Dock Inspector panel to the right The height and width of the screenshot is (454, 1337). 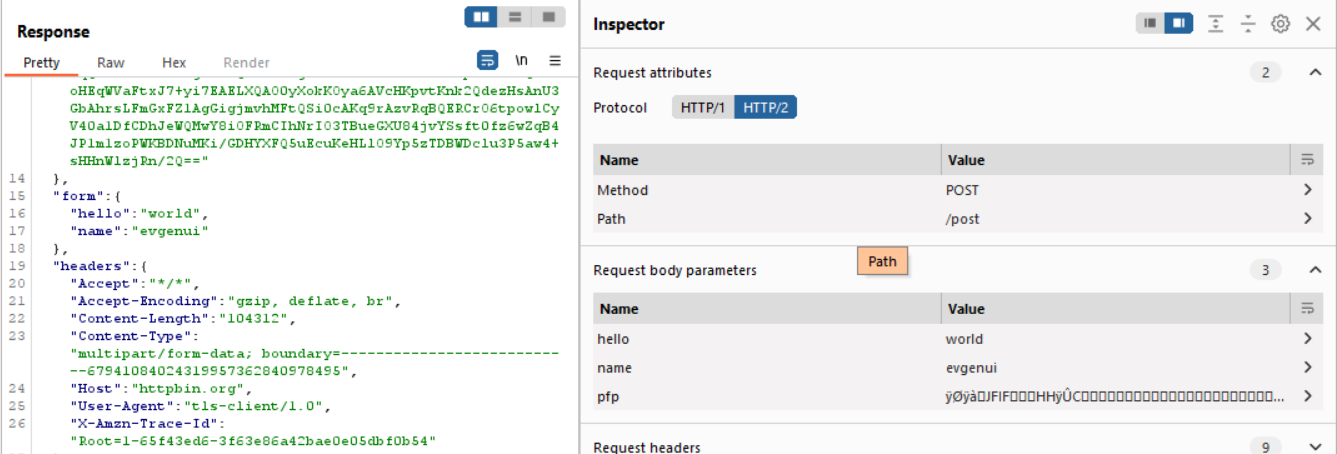click(x=1180, y=24)
